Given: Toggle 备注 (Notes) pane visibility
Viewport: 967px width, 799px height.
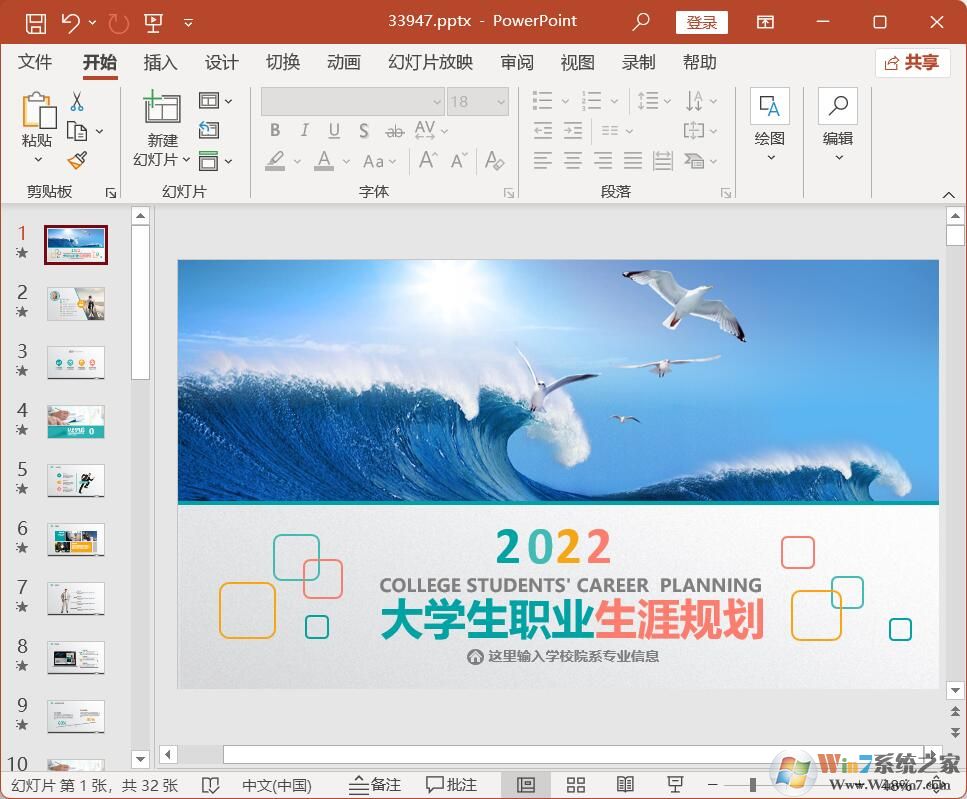Looking at the screenshot, I should (x=374, y=784).
